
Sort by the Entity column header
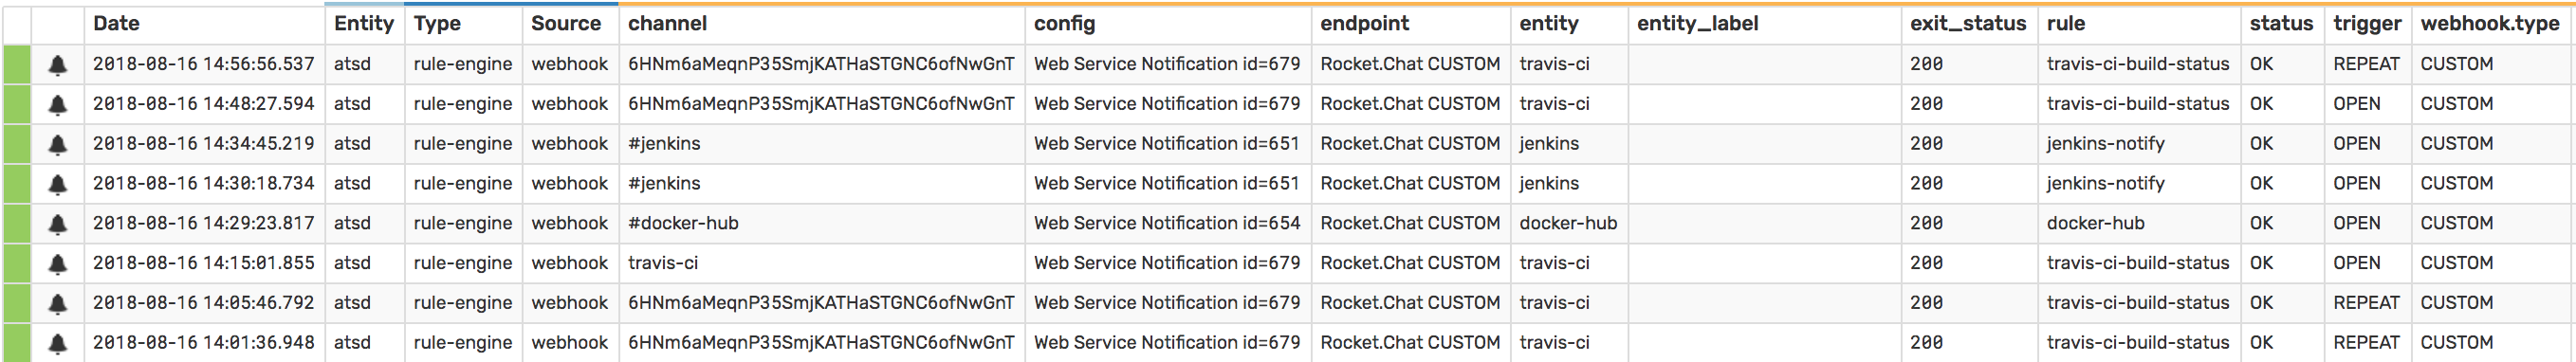(363, 23)
